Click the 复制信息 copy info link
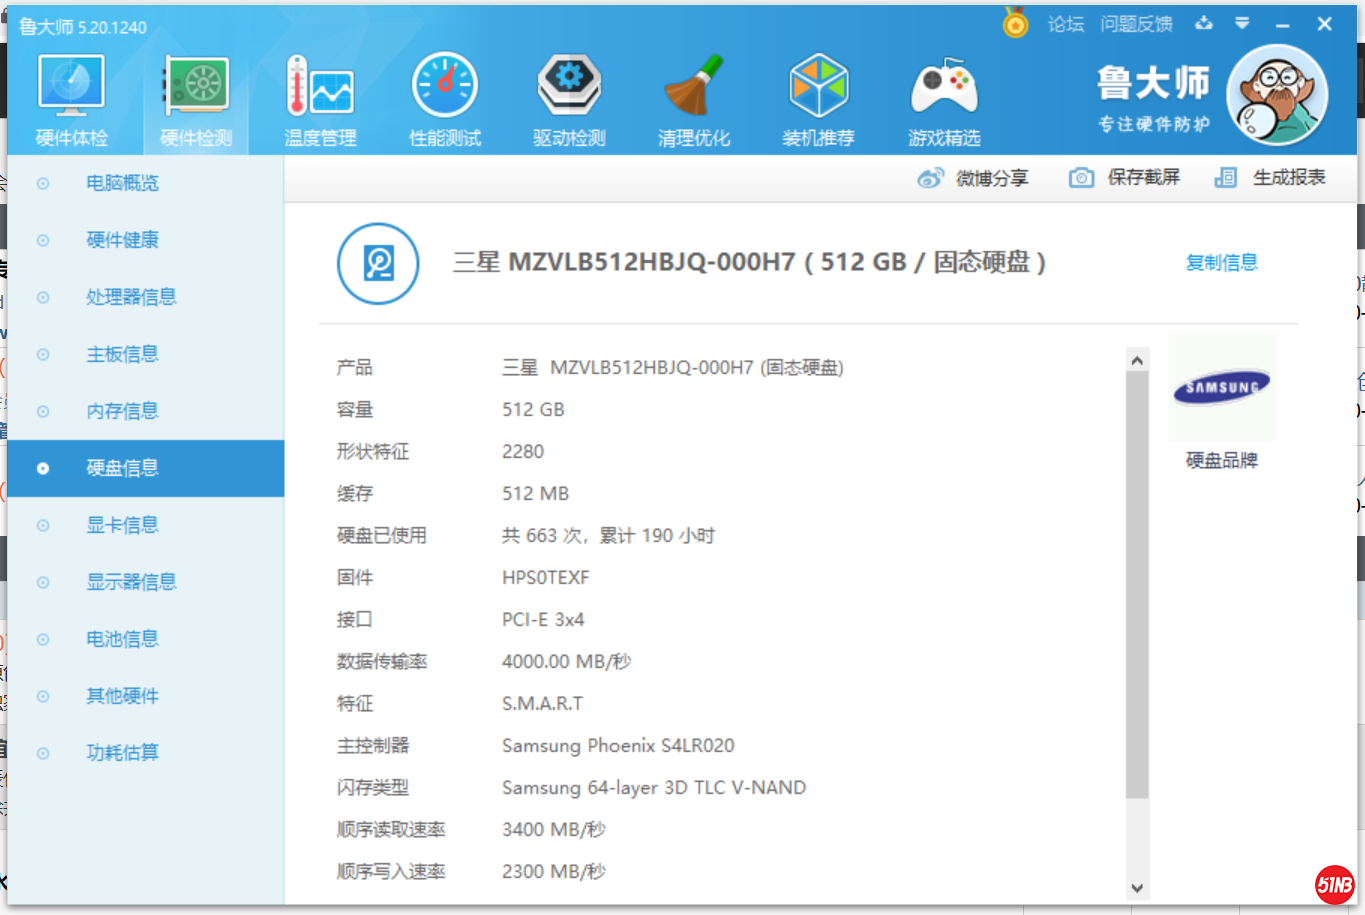This screenshot has height=915, width=1365. 1221,263
